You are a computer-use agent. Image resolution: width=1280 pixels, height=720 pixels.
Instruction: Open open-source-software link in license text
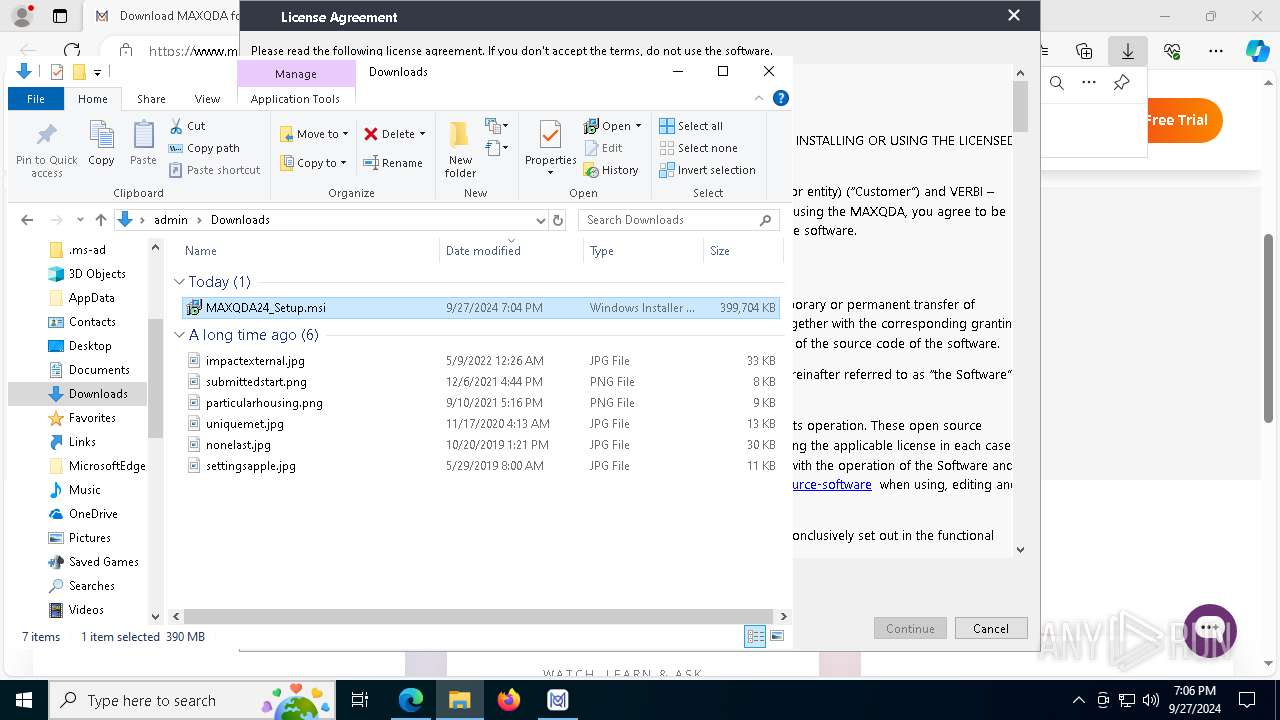click(832, 485)
